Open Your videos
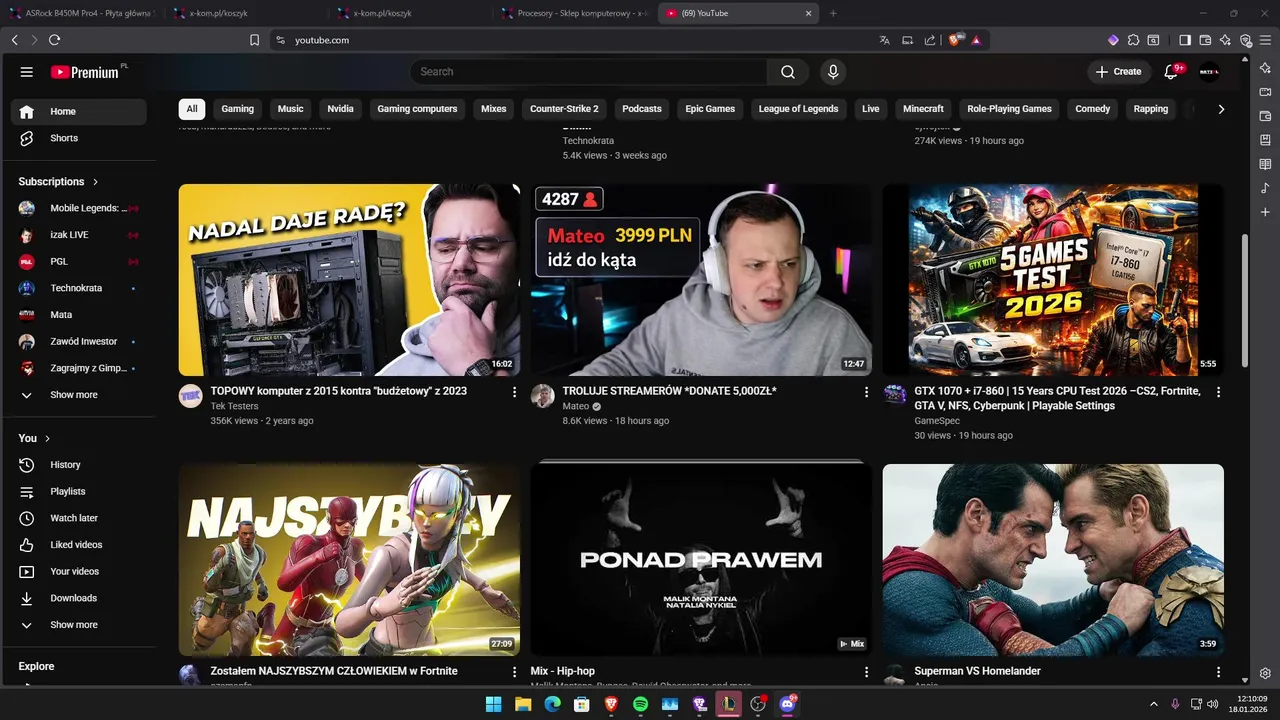The height and width of the screenshot is (720, 1280). coord(79,571)
